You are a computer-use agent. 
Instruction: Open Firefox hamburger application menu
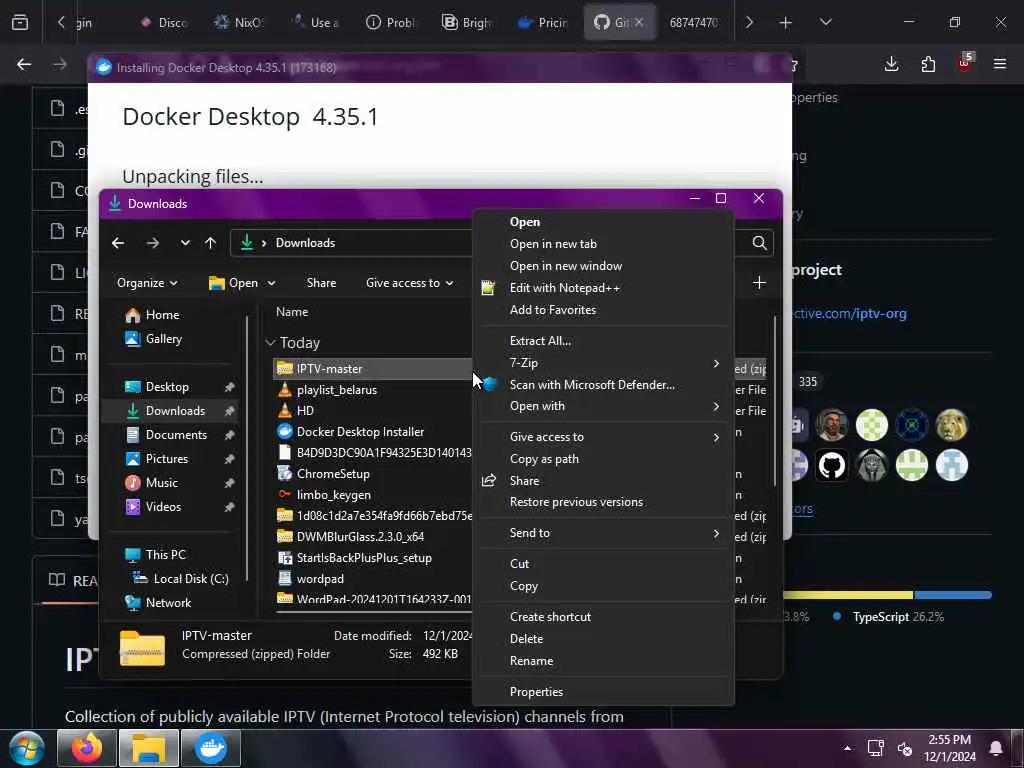coord(1000,64)
